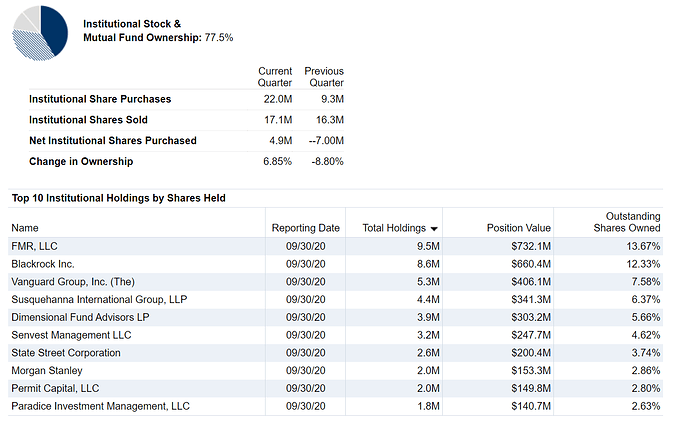The image size is (690, 434).
Task: Click 16.3M previous shares sold value
Action: click(x=330, y=120)
